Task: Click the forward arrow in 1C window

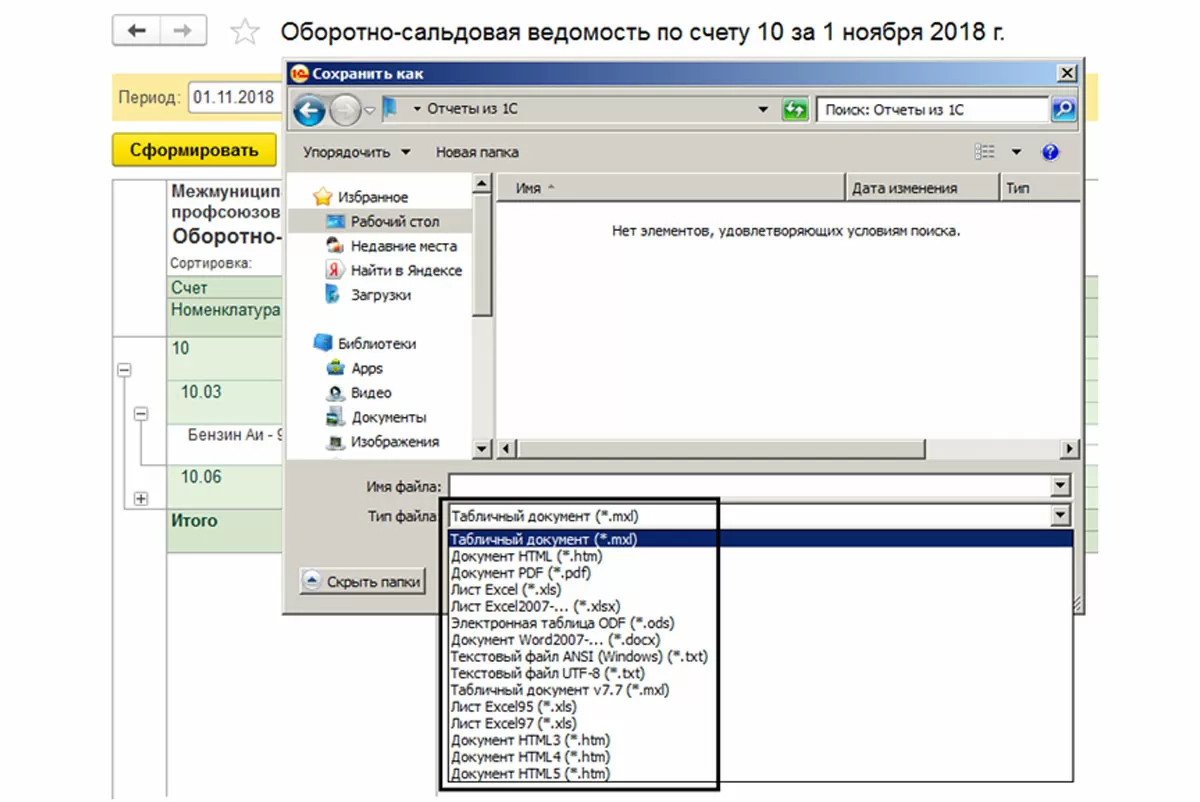Action: [x=184, y=32]
